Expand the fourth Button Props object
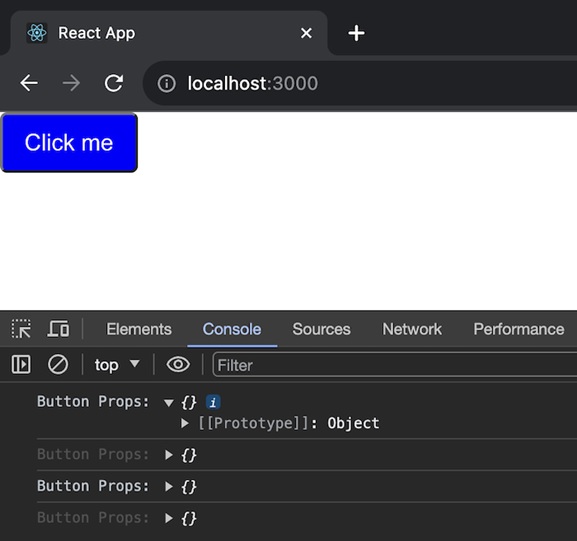 coord(169,518)
